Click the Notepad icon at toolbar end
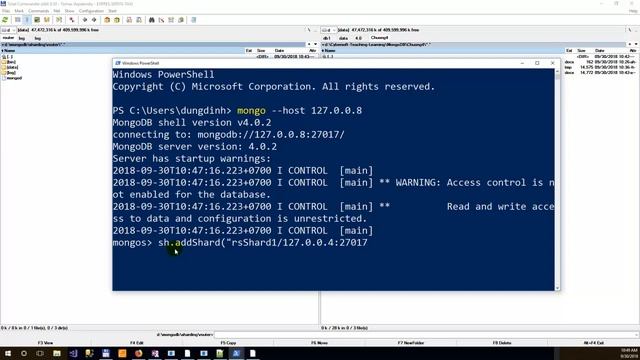This screenshot has width=640, height=360. (x=193, y=20)
